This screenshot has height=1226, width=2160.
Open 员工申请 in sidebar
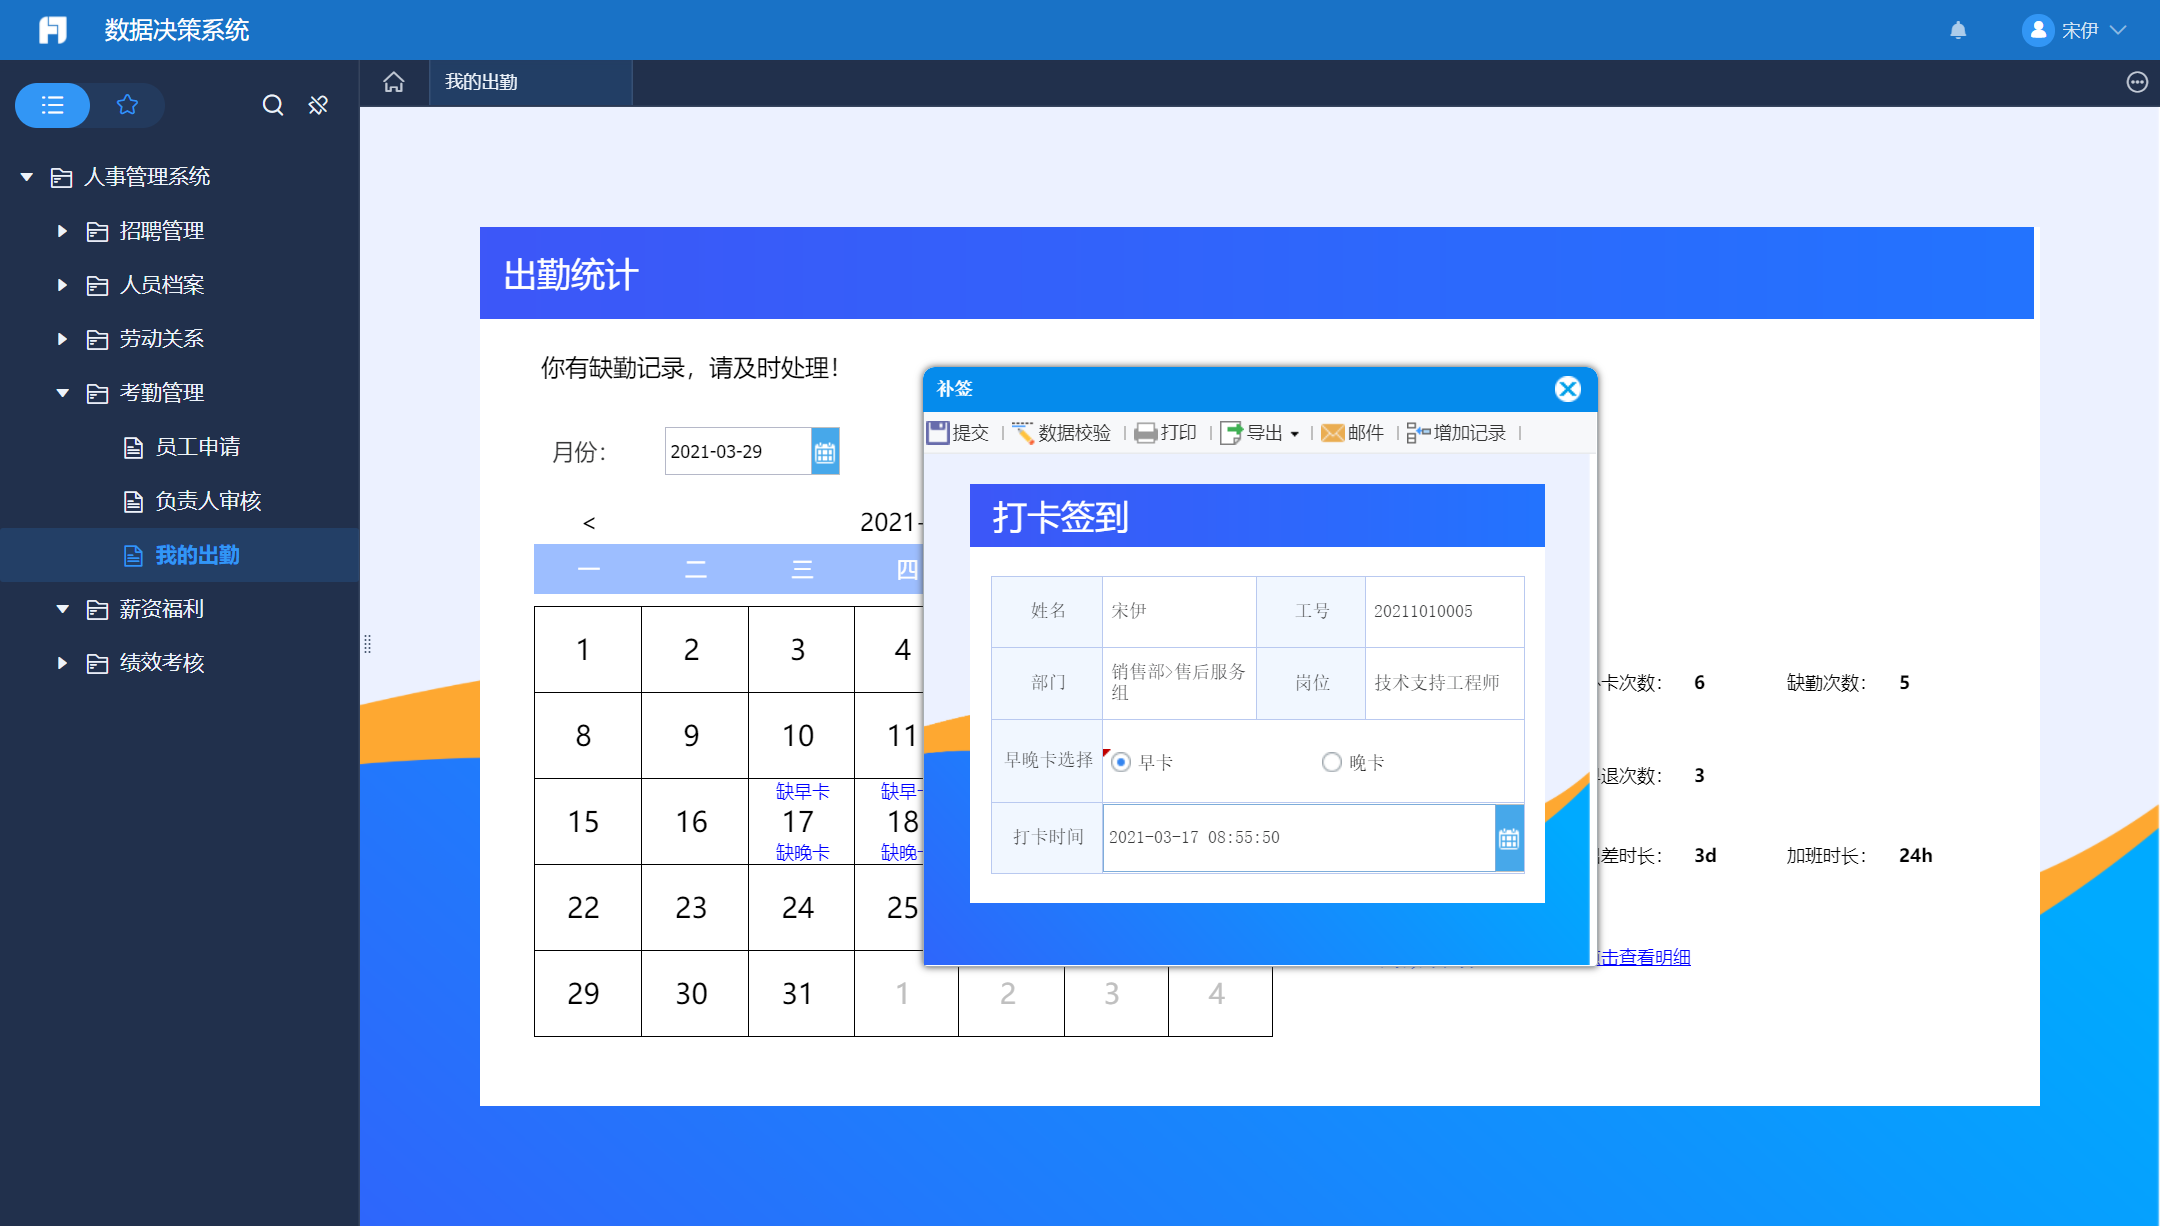[x=197, y=447]
